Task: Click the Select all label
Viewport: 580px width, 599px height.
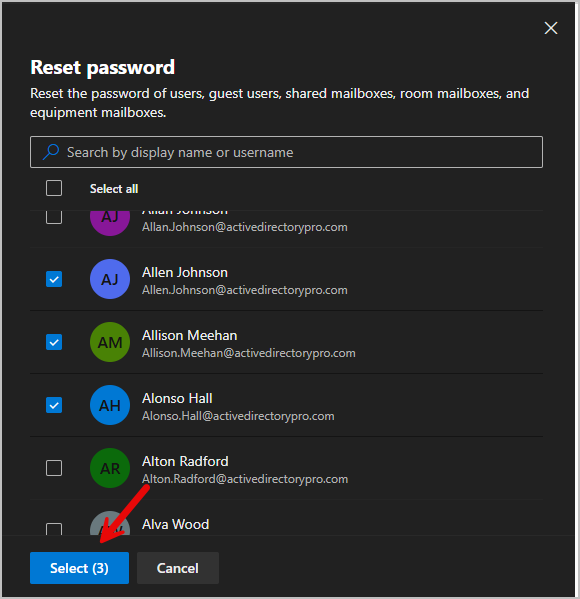Action: point(114,189)
